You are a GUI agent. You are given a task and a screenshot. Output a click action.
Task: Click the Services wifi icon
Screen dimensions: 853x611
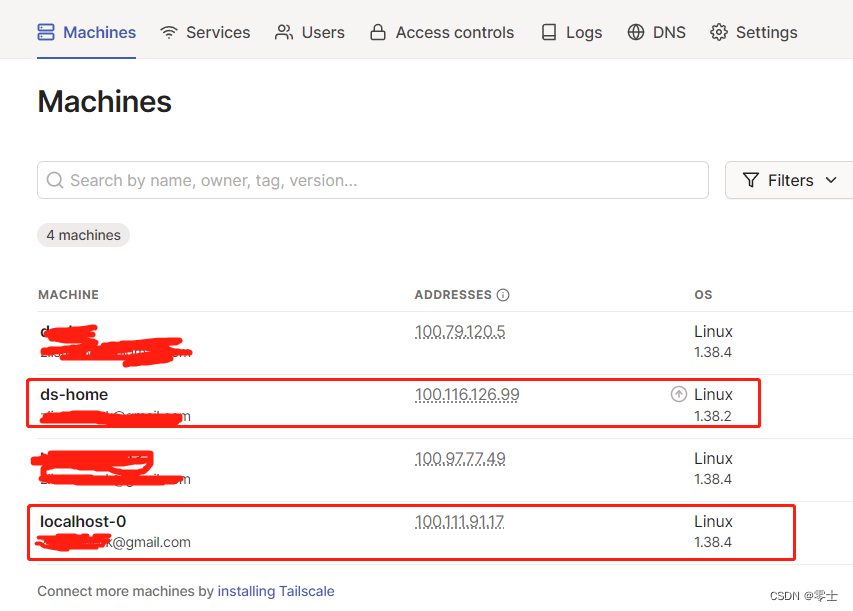click(x=169, y=33)
